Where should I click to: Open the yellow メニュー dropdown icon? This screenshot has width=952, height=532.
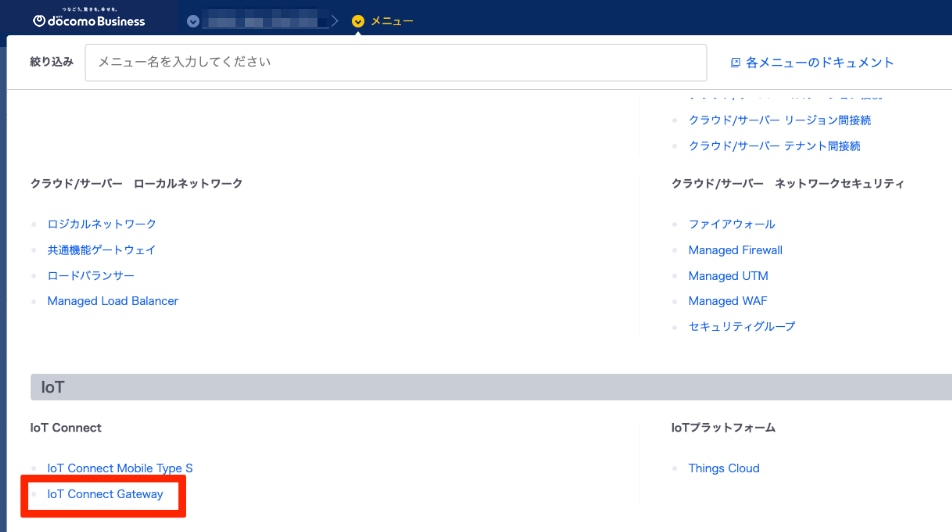pos(358,21)
